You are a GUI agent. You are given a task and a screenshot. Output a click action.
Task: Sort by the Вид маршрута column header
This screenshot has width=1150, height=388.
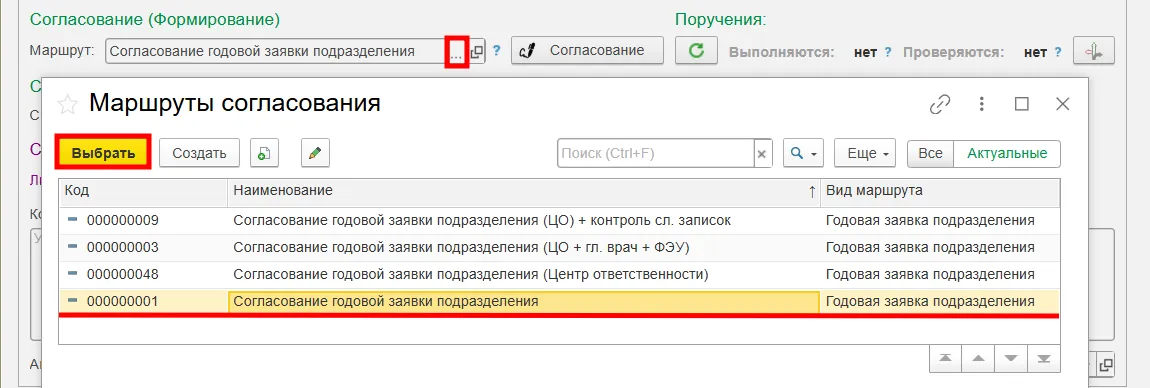click(940, 191)
